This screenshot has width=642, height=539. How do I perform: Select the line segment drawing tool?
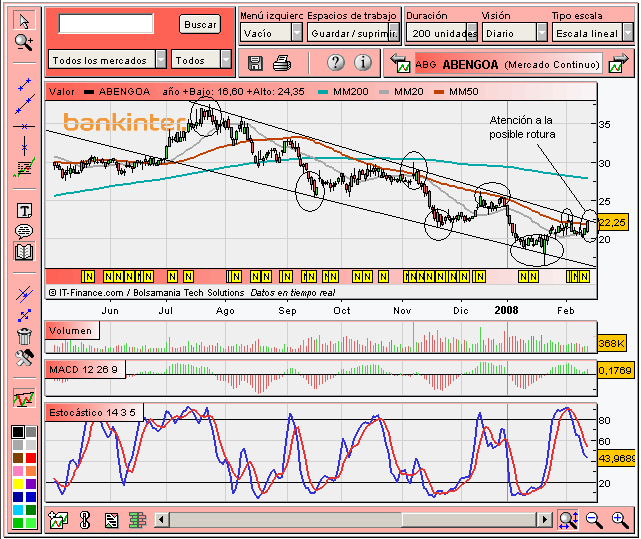[x=25, y=84]
